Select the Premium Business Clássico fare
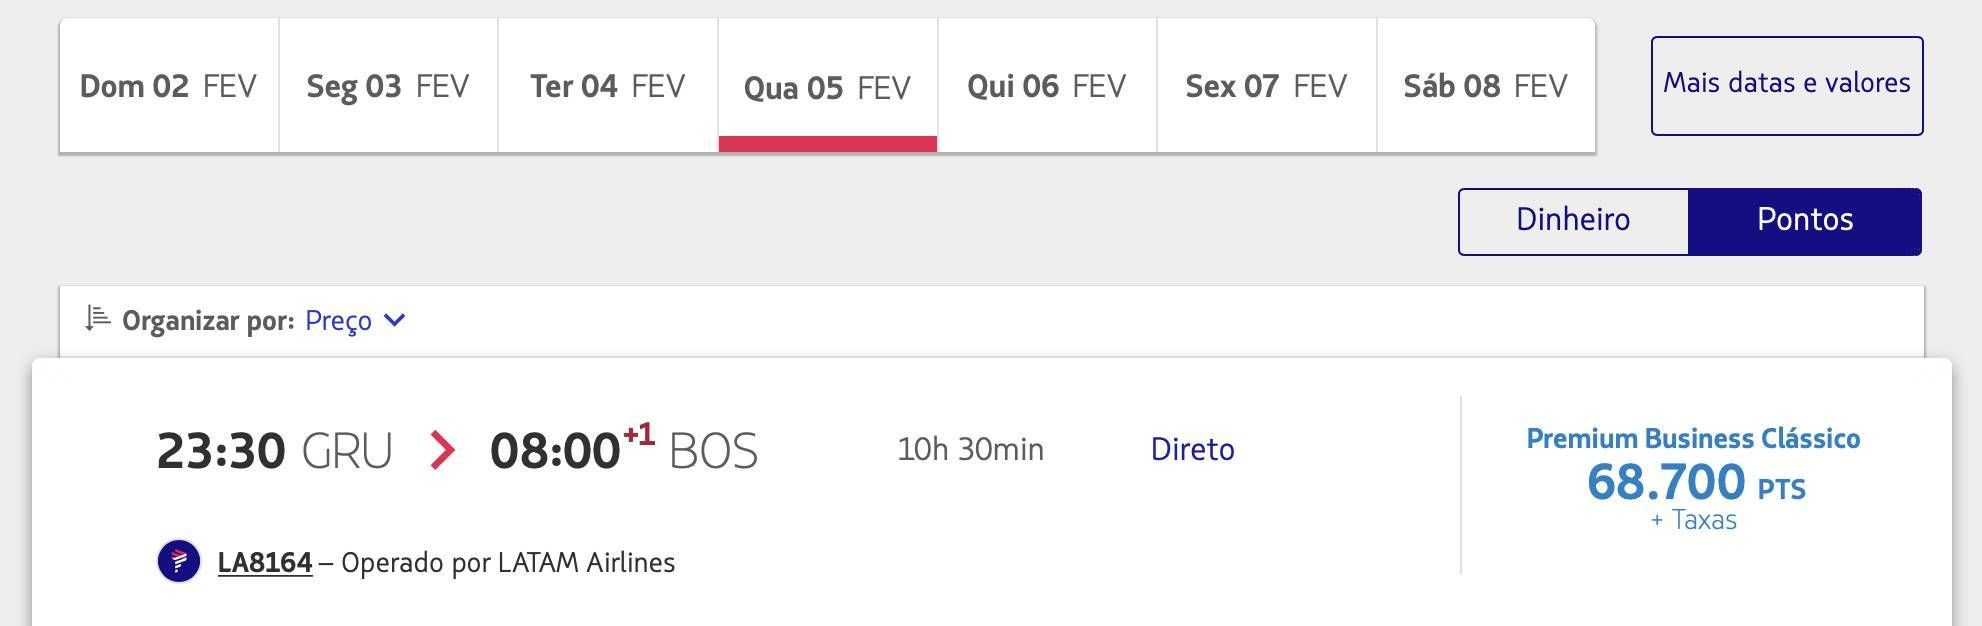 (1693, 438)
